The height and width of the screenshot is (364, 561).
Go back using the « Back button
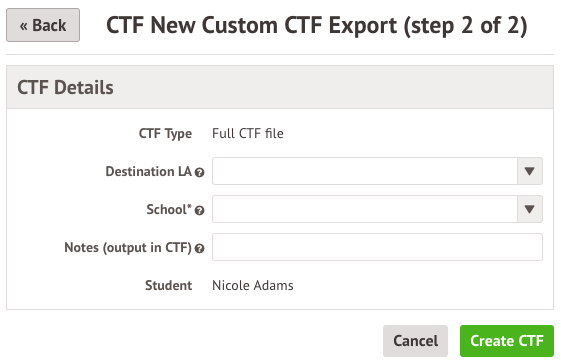tap(43, 25)
